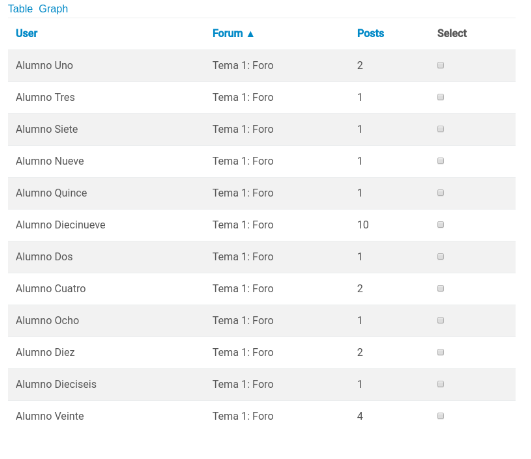Select Alumno Diecinueve with its checkbox
The image size is (531, 459).
[440, 225]
